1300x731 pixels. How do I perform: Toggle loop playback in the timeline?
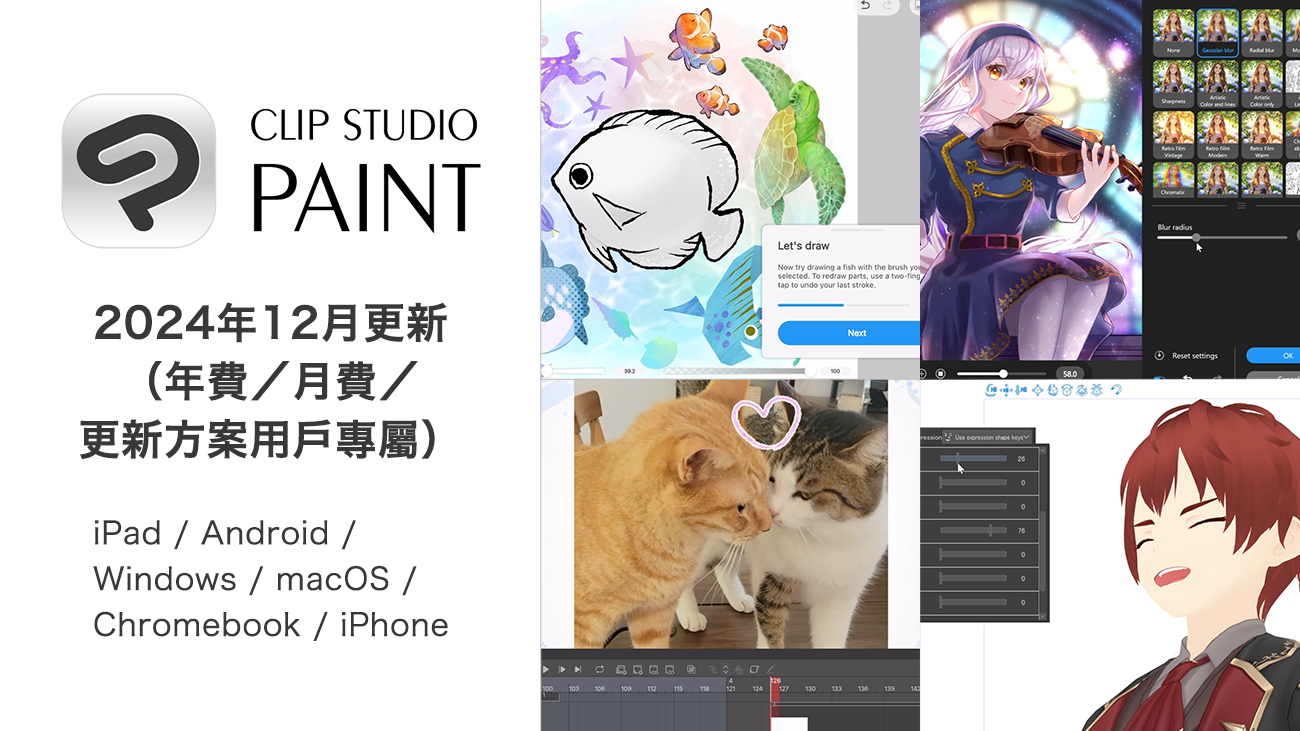[600, 669]
